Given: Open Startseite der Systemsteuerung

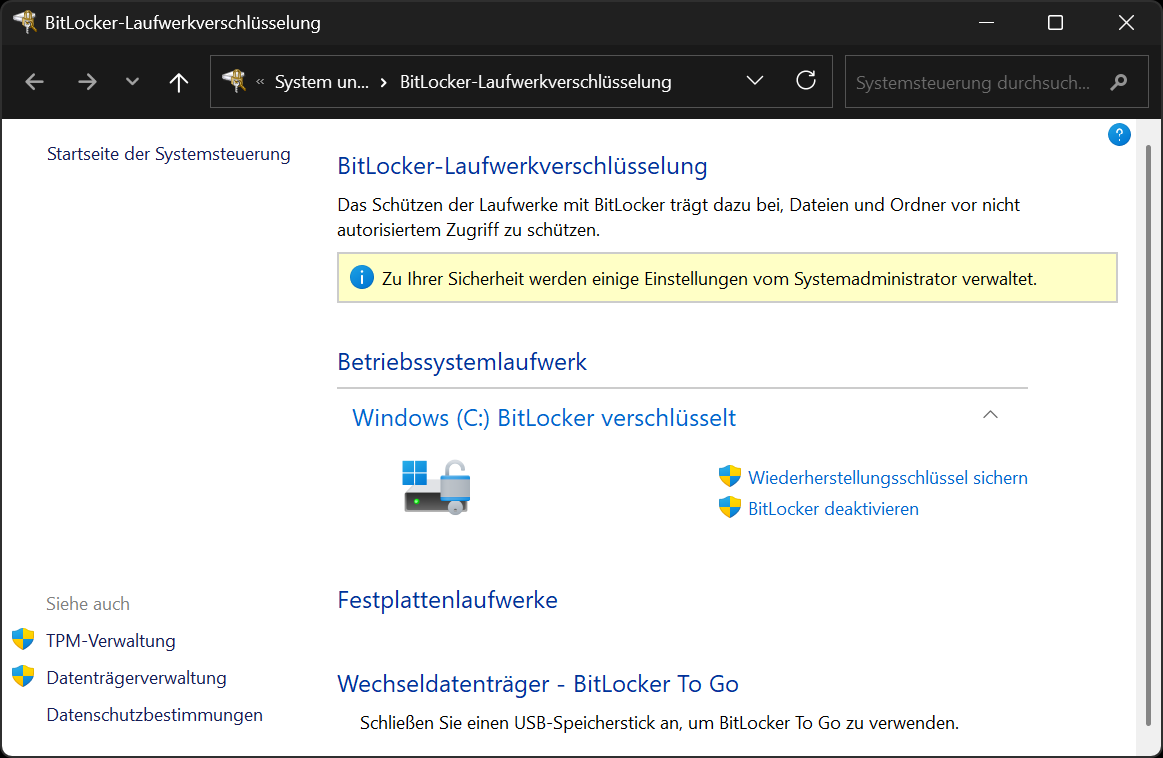Looking at the screenshot, I should (x=168, y=154).
